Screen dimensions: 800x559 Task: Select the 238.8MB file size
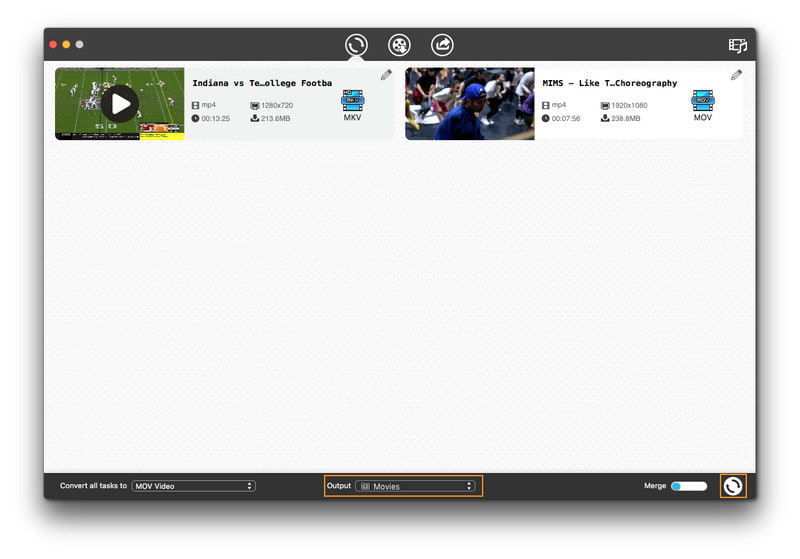[x=626, y=118]
